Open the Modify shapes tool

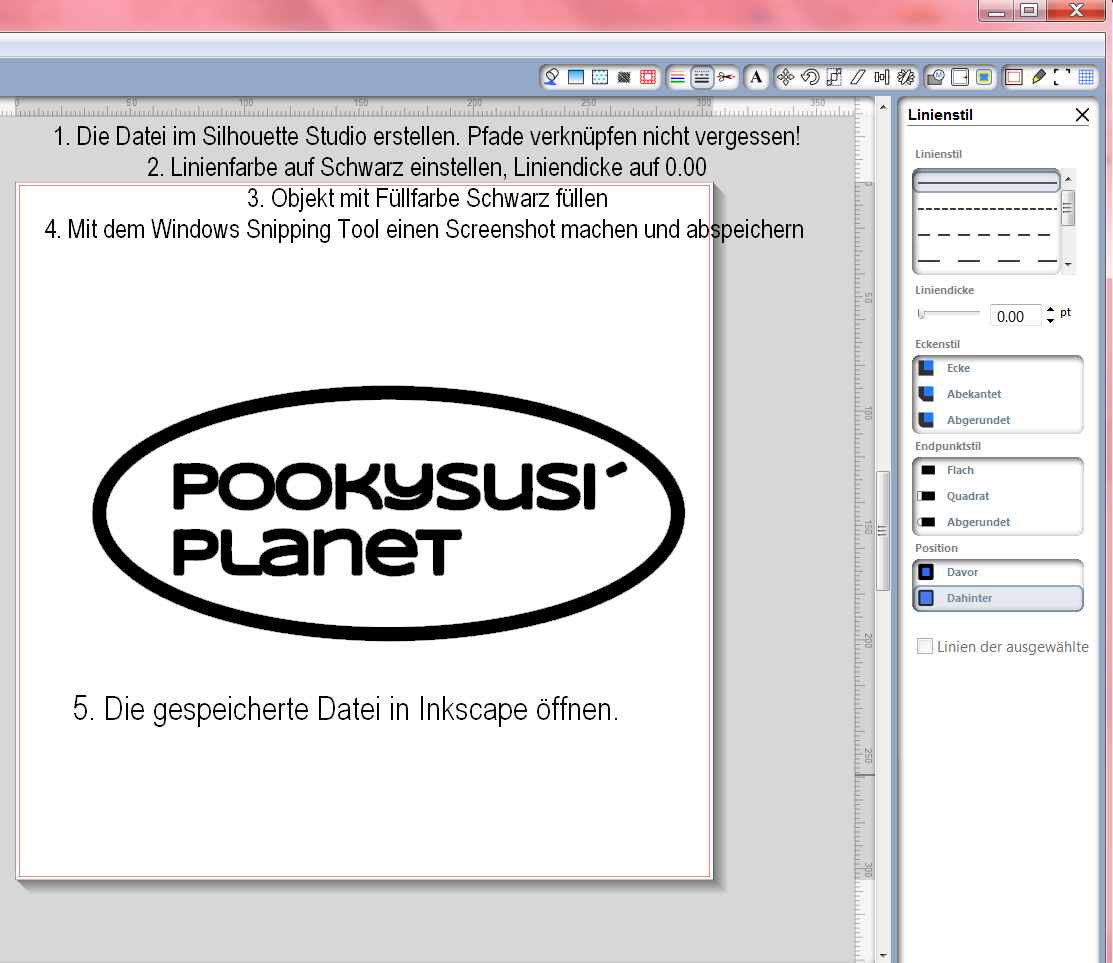point(936,77)
